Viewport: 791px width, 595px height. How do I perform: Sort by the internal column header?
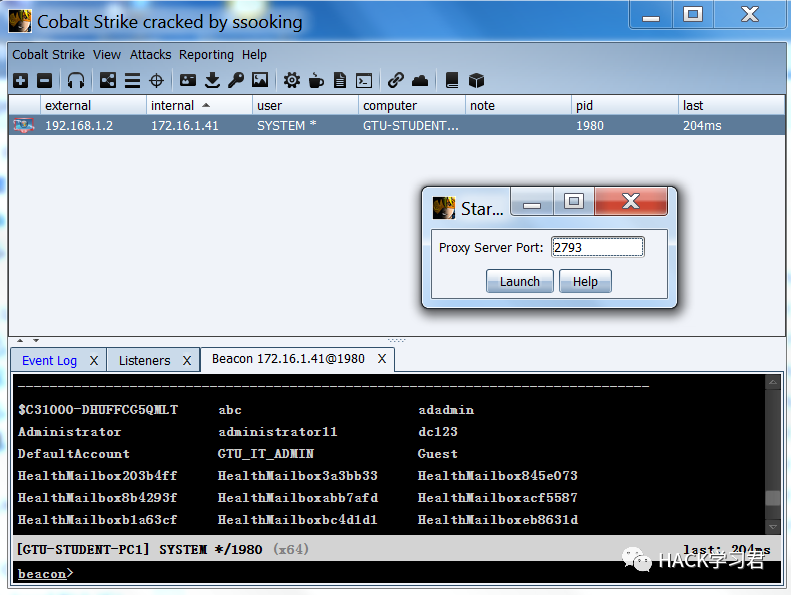[199, 105]
